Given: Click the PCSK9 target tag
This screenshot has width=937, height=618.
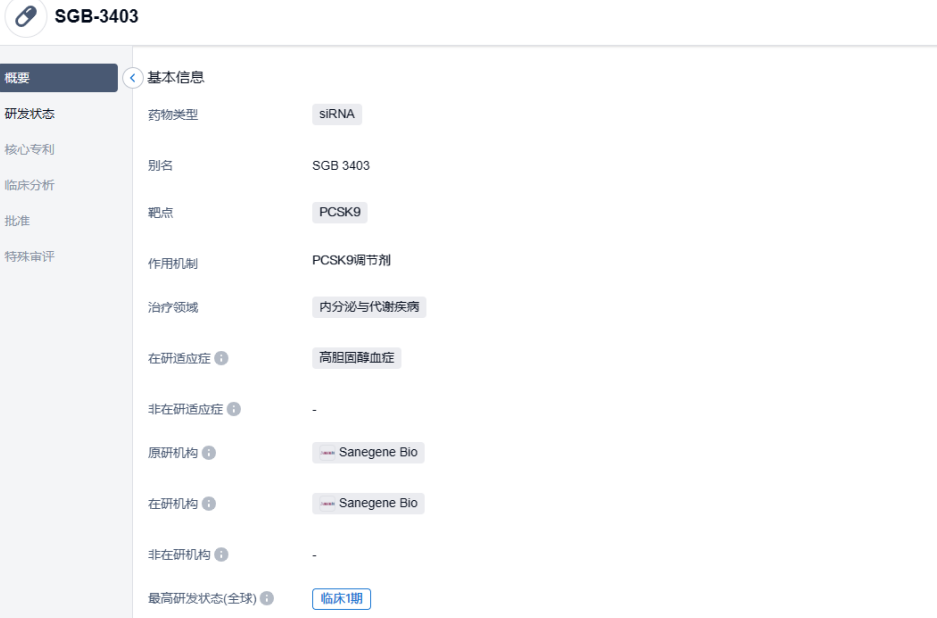Looking at the screenshot, I should point(339,212).
